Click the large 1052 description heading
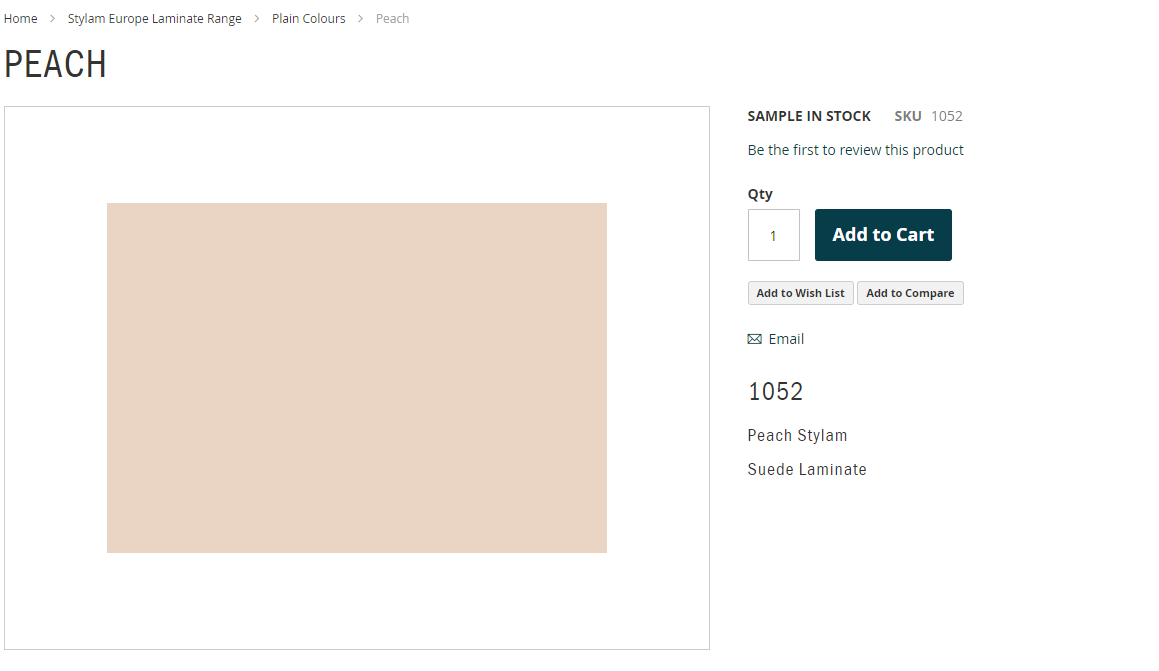 point(775,391)
